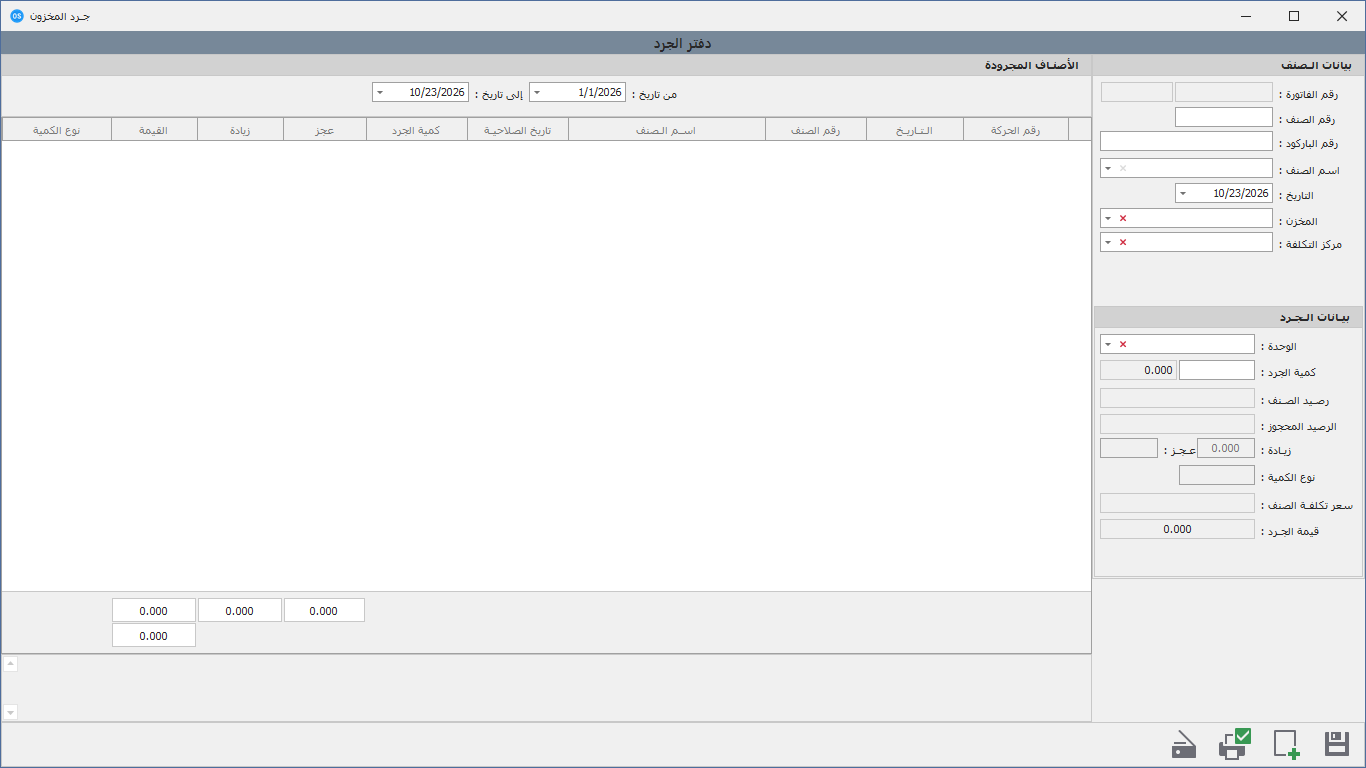
Task: Open the الوحدة unit dropdown
Action: point(1108,344)
